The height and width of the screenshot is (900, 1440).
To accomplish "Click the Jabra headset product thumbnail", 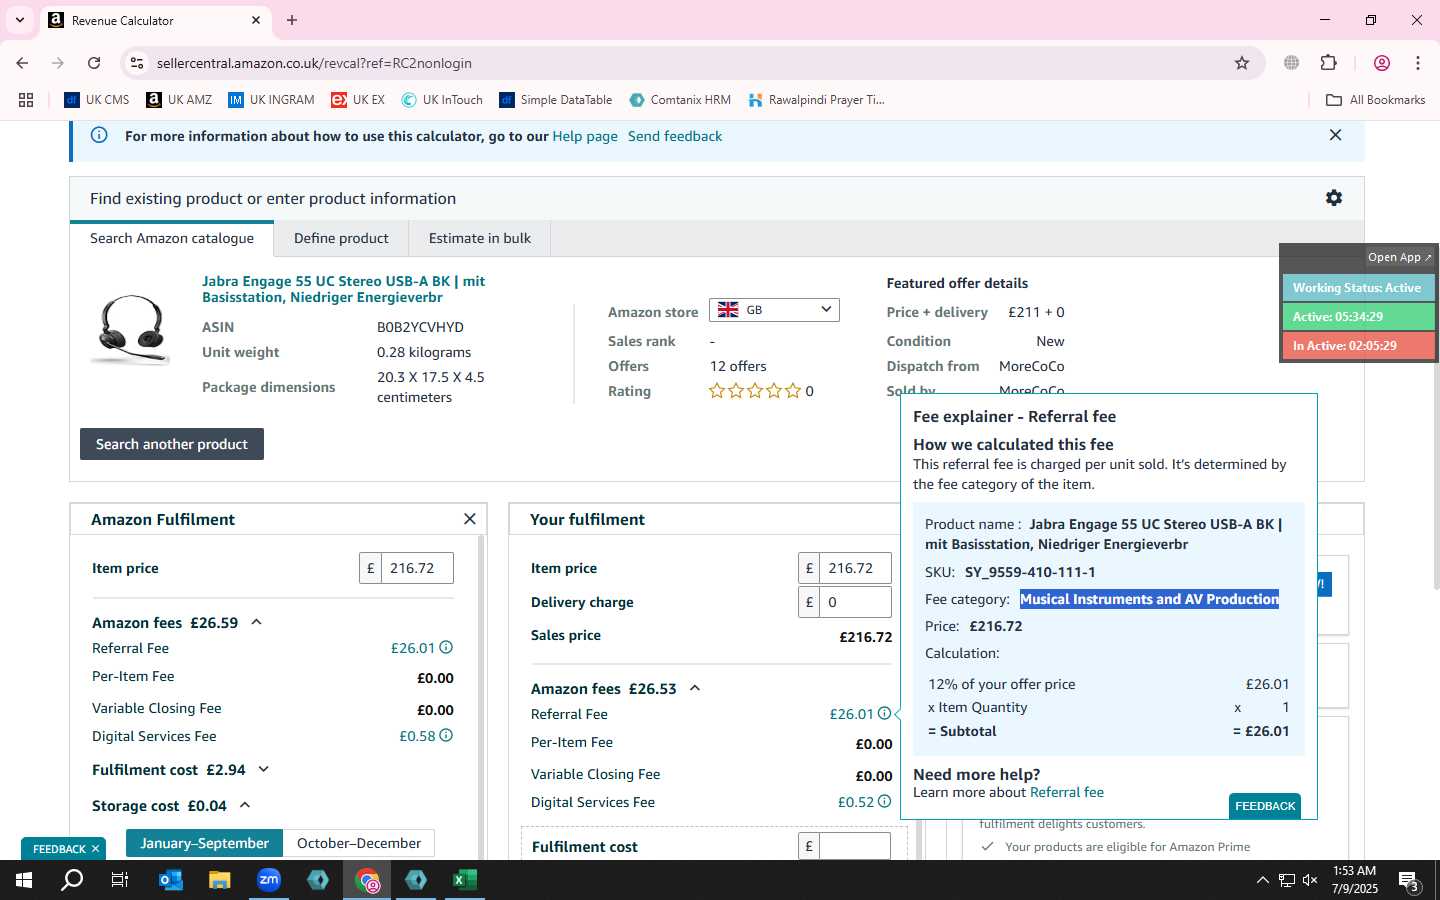I will tap(131, 329).
